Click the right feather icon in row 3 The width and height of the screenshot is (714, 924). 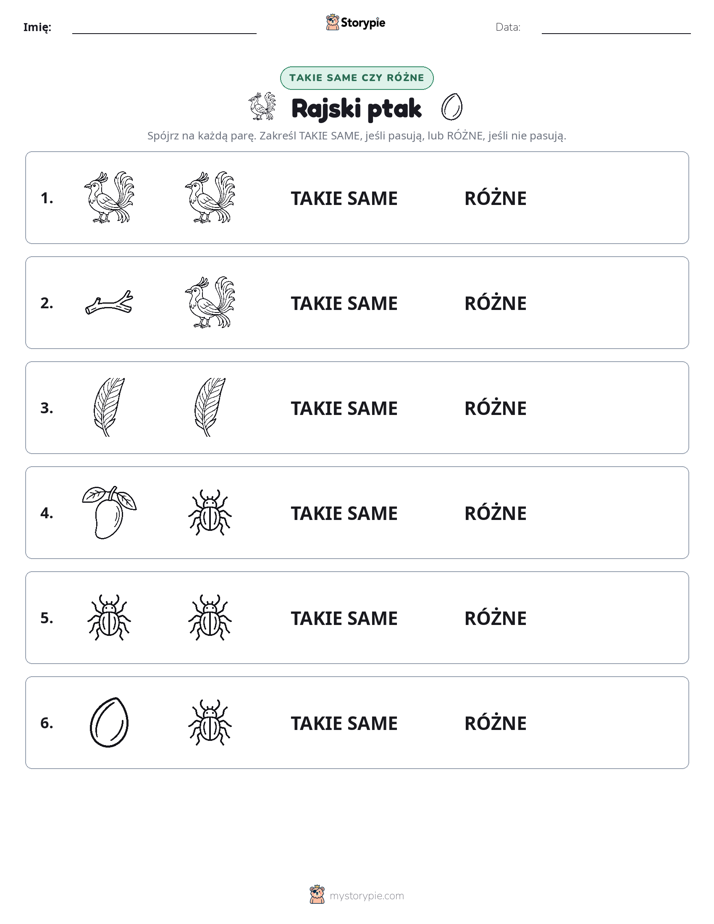(x=210, y=407)
